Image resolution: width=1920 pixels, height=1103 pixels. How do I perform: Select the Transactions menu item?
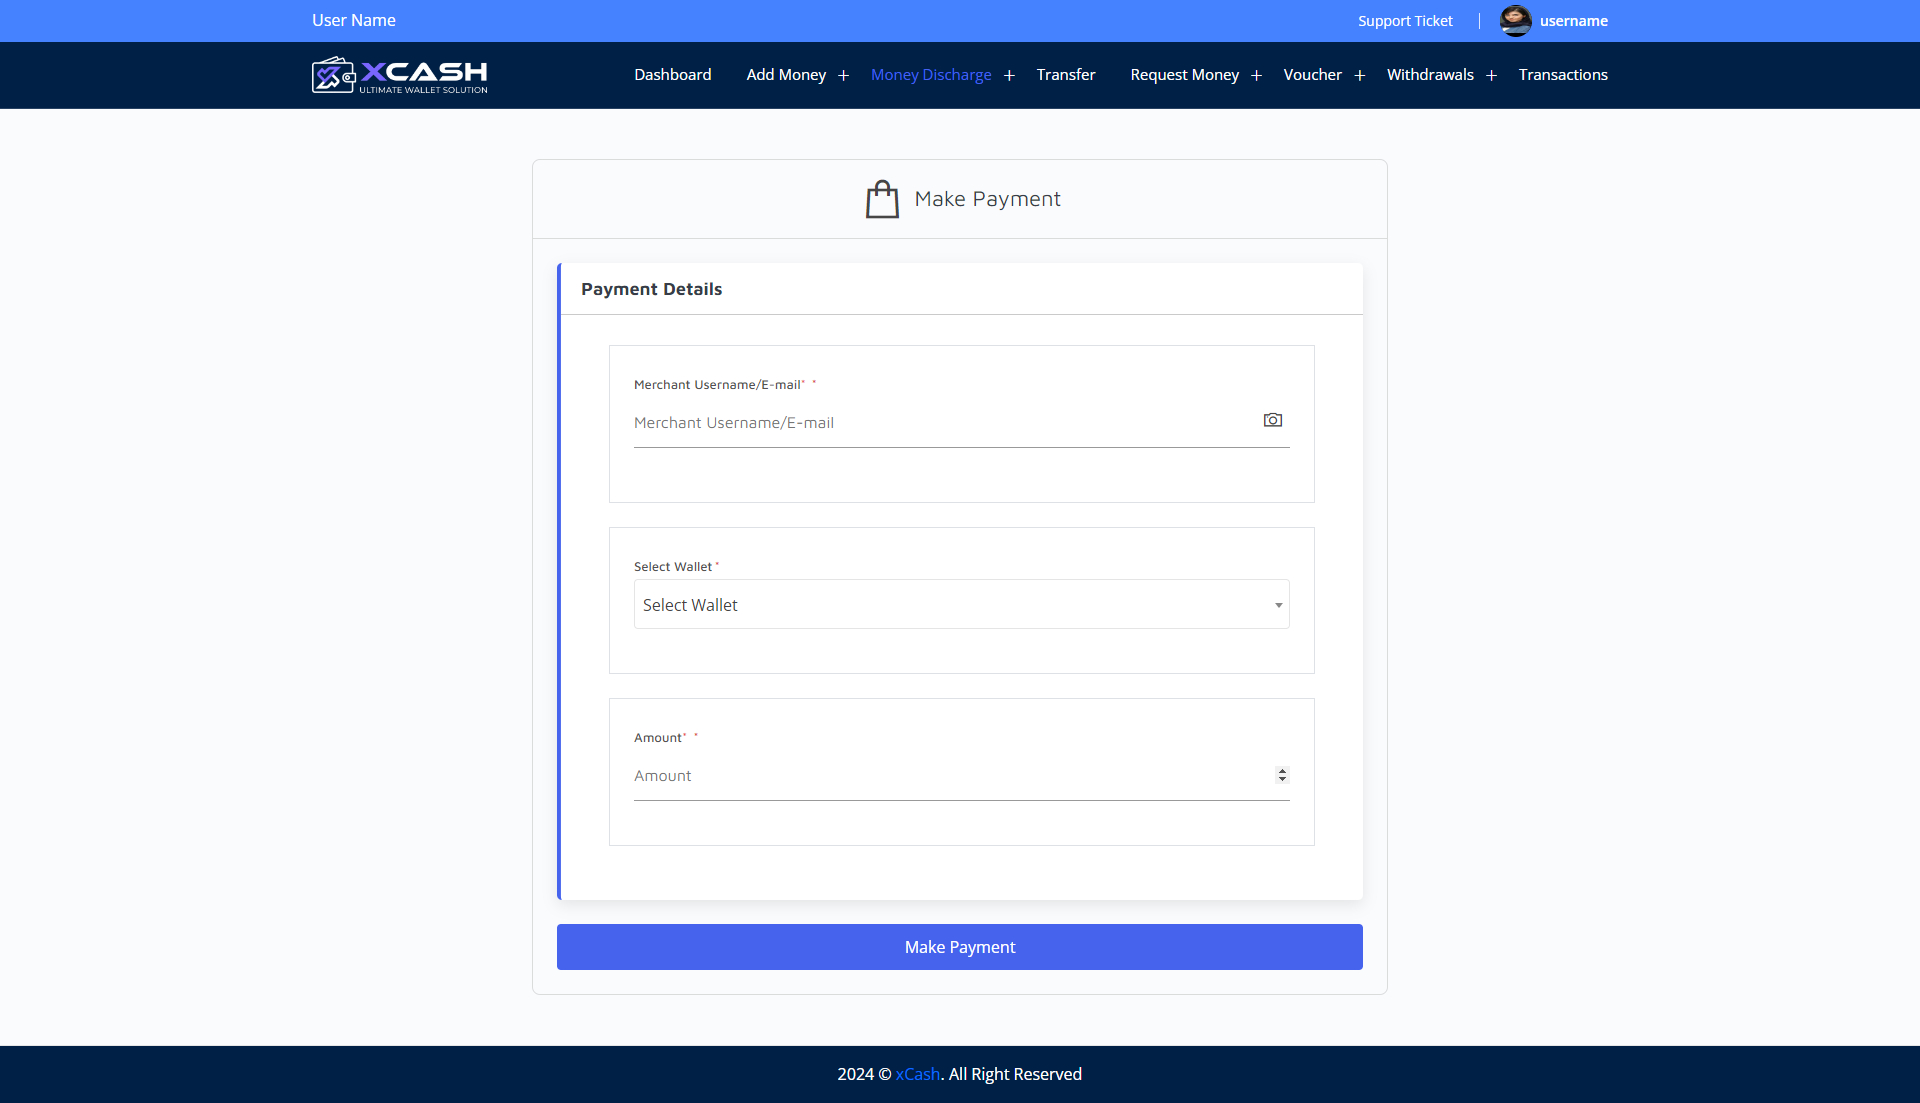[x=1562, y=74]
